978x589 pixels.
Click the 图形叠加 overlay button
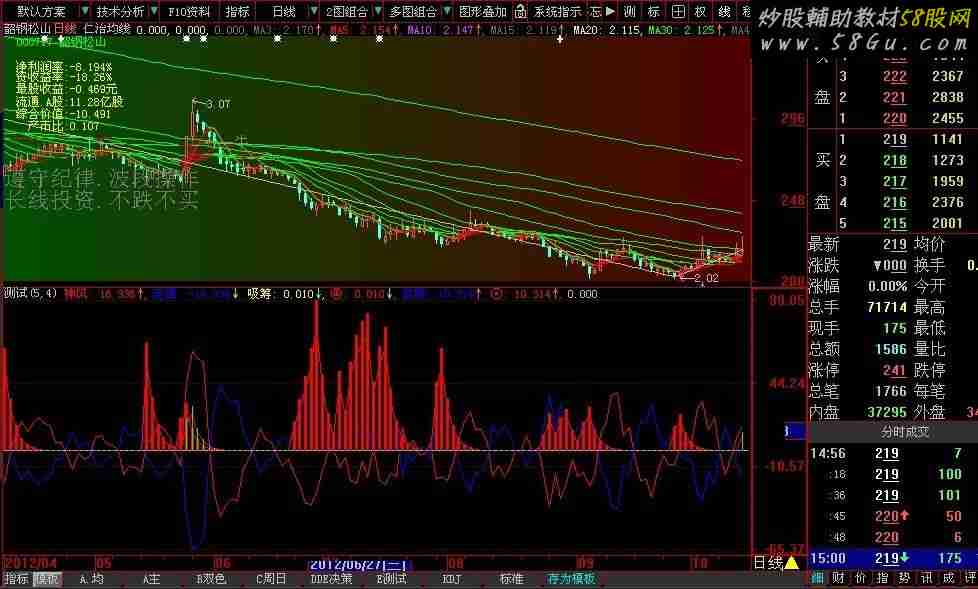pyautogui.click(x=483, y=11)
